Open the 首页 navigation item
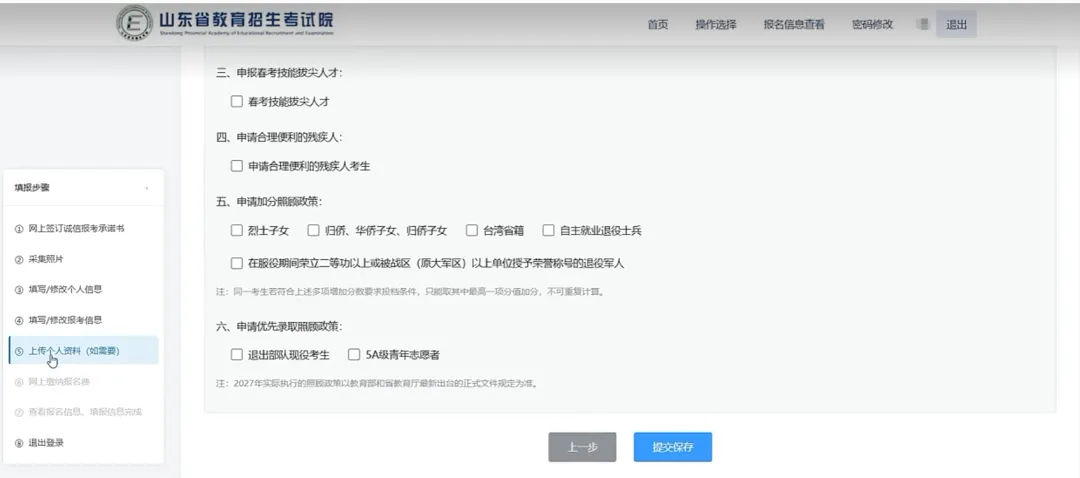This screenshot has height=478, width=1080. [658, 24]
